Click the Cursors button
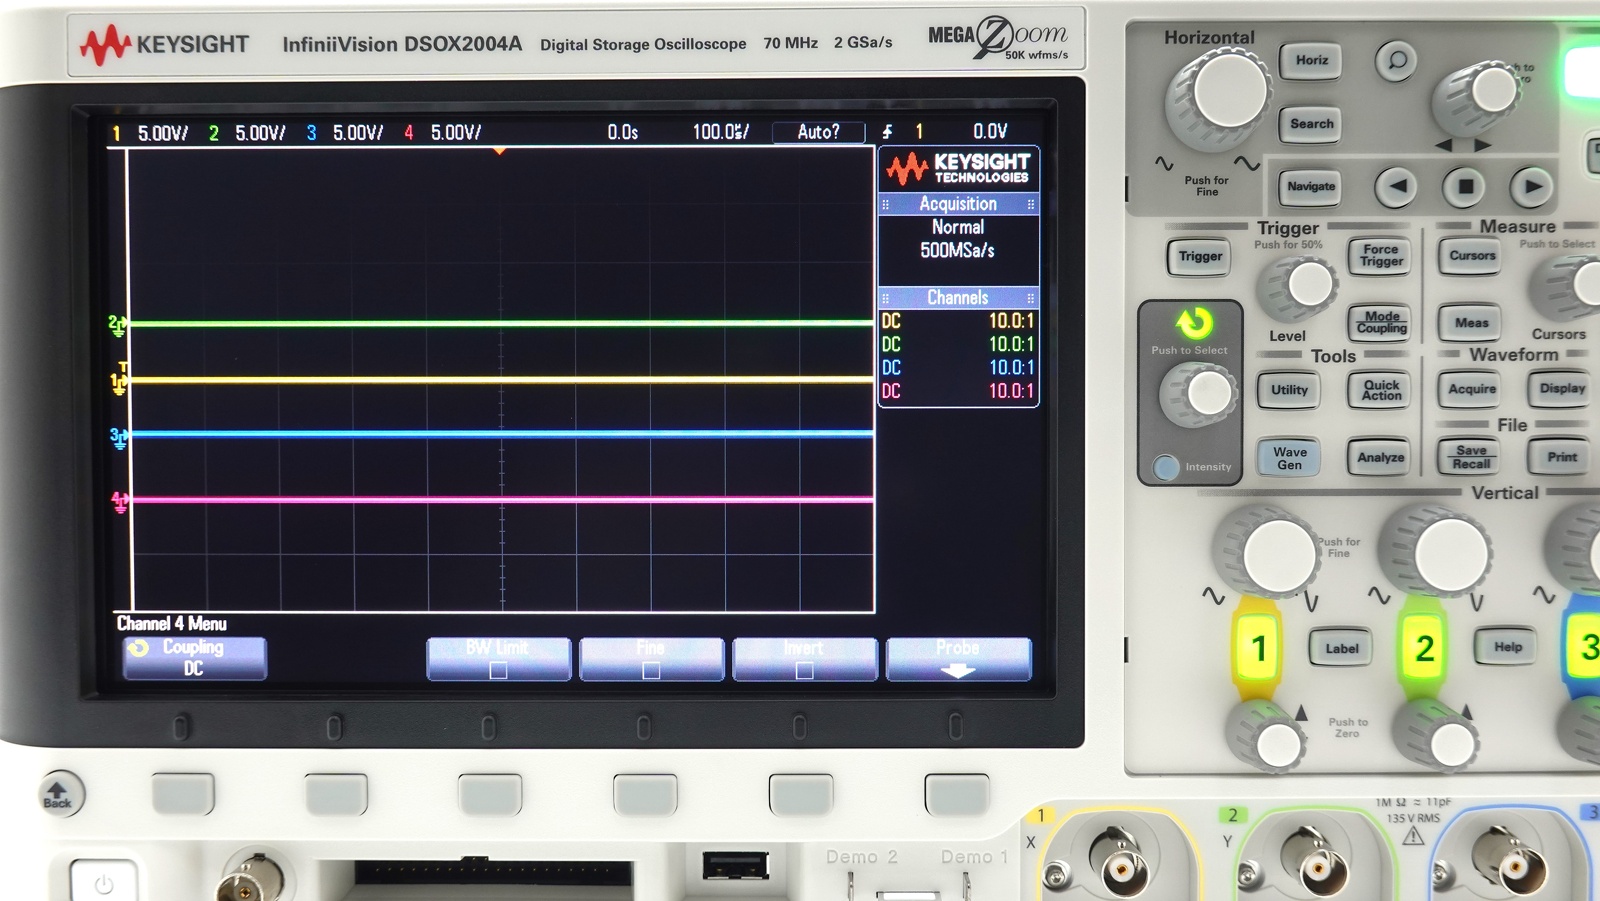 click(x=1472, y=256)
